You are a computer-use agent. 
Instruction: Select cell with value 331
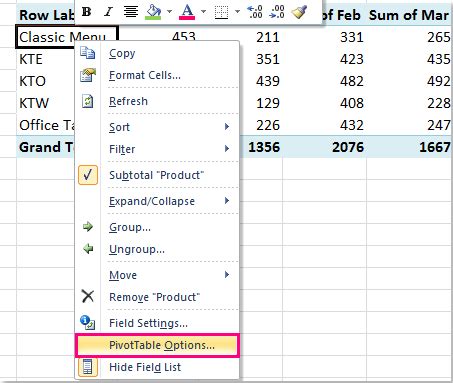324,37
